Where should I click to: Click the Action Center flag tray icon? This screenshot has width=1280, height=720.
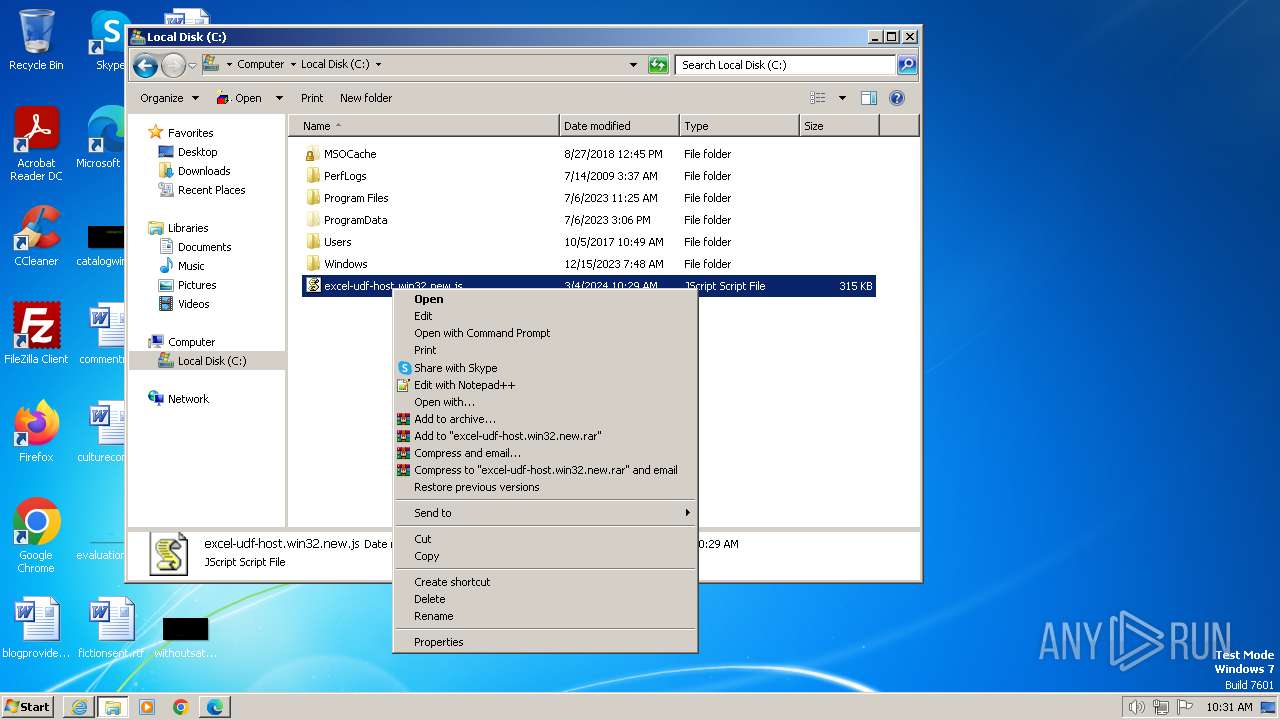(1184, 707)
